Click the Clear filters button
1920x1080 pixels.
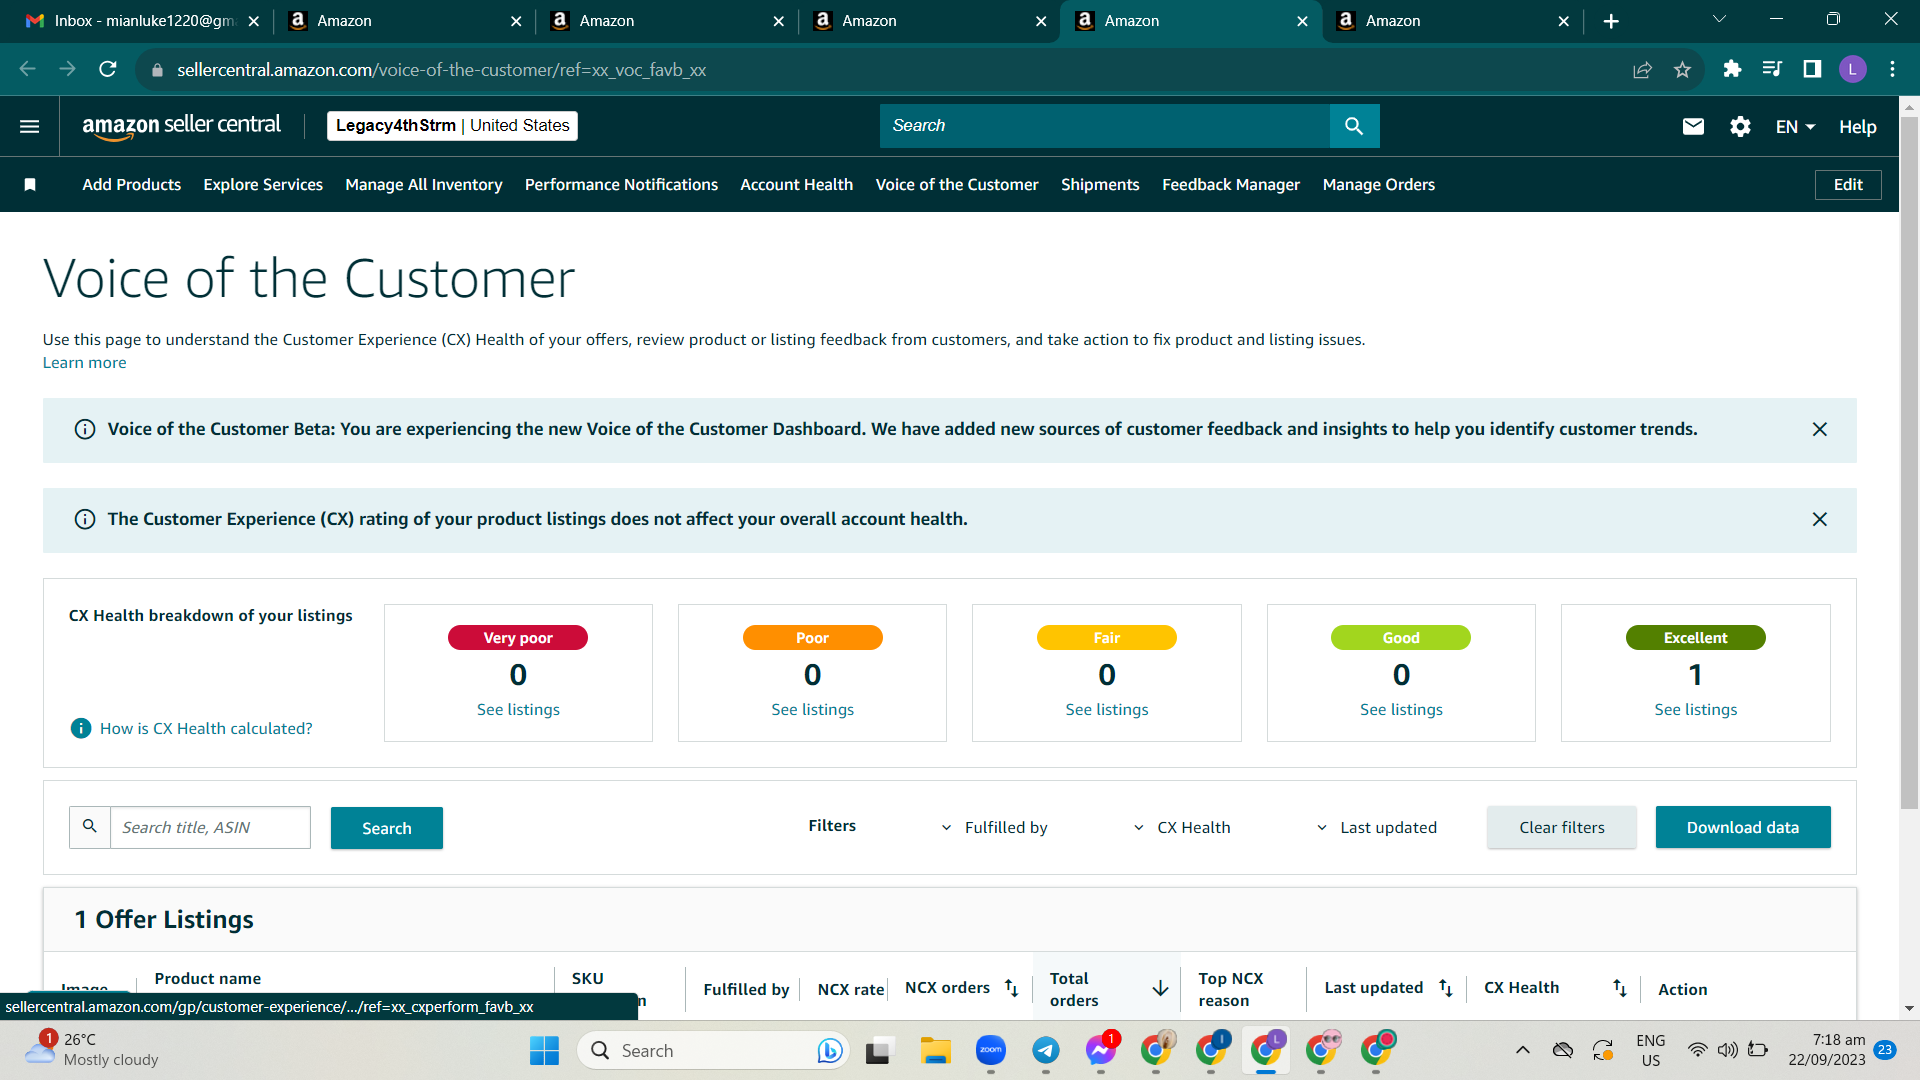[x=1562, y=827]
